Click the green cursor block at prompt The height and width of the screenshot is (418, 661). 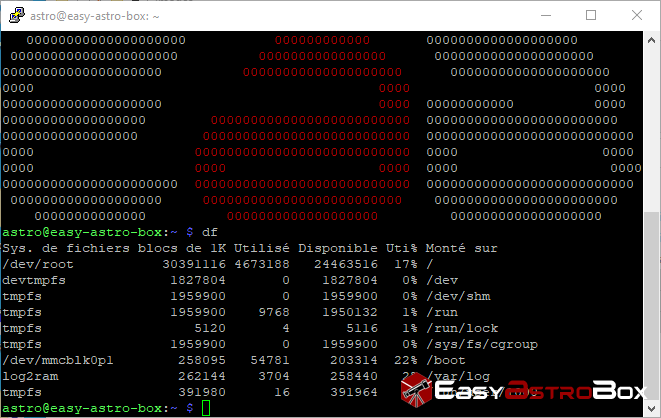206,408
